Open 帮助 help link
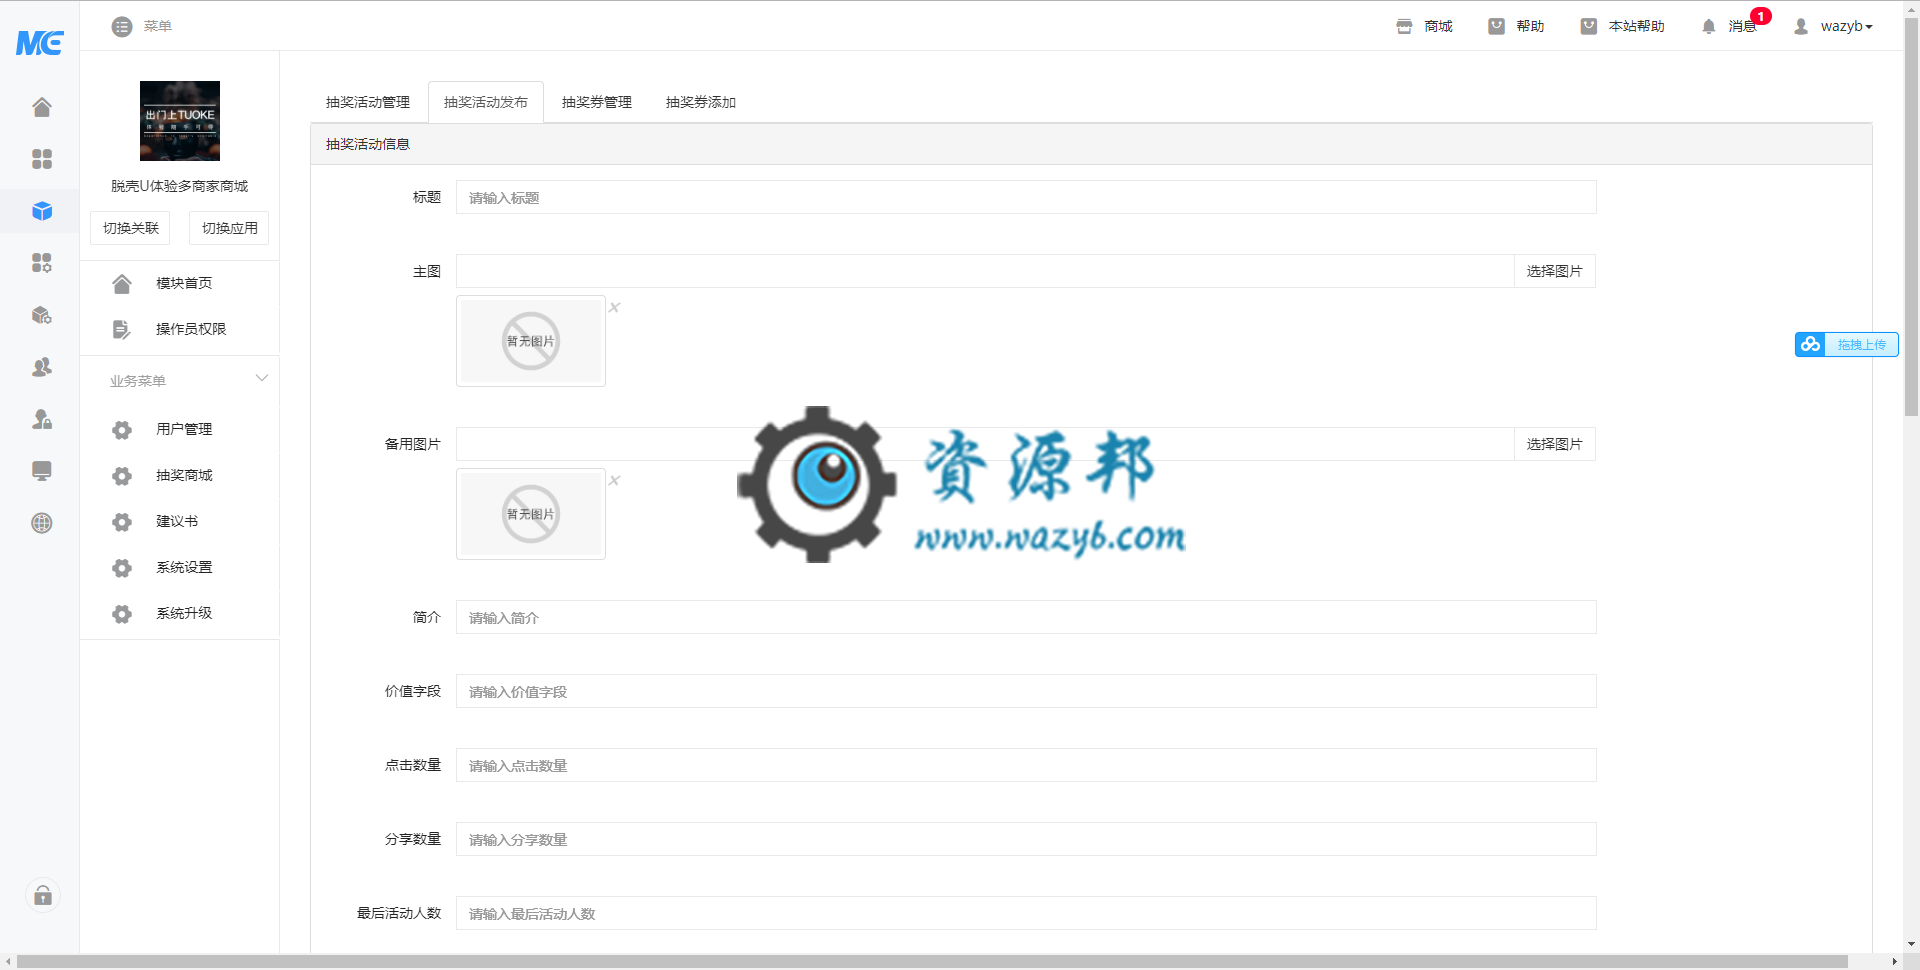 click(x=1516, y=26)
